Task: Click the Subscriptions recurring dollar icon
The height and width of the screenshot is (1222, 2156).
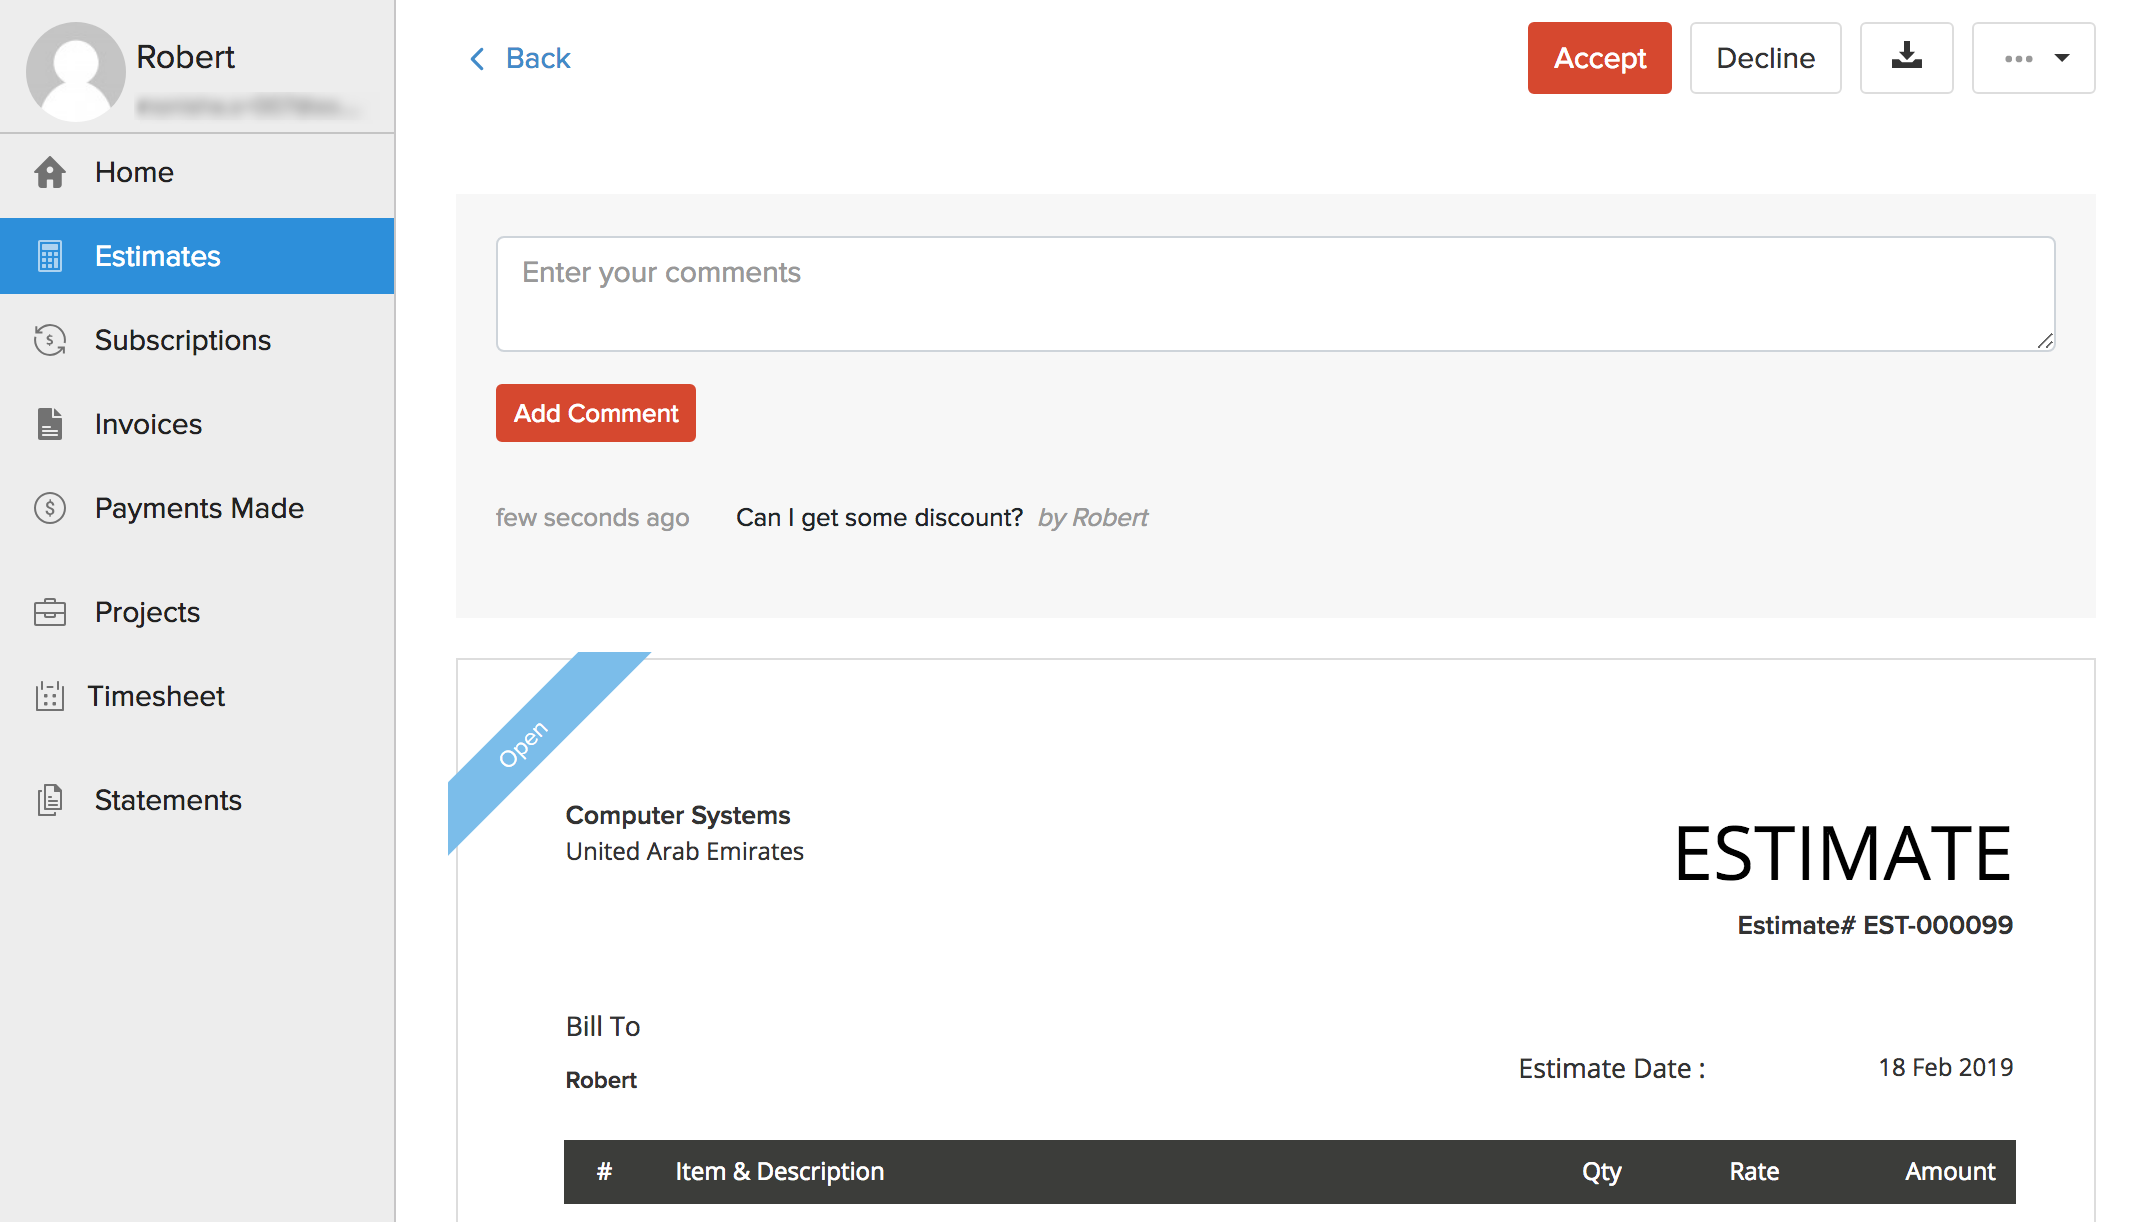Action: [x=50, y=340]
